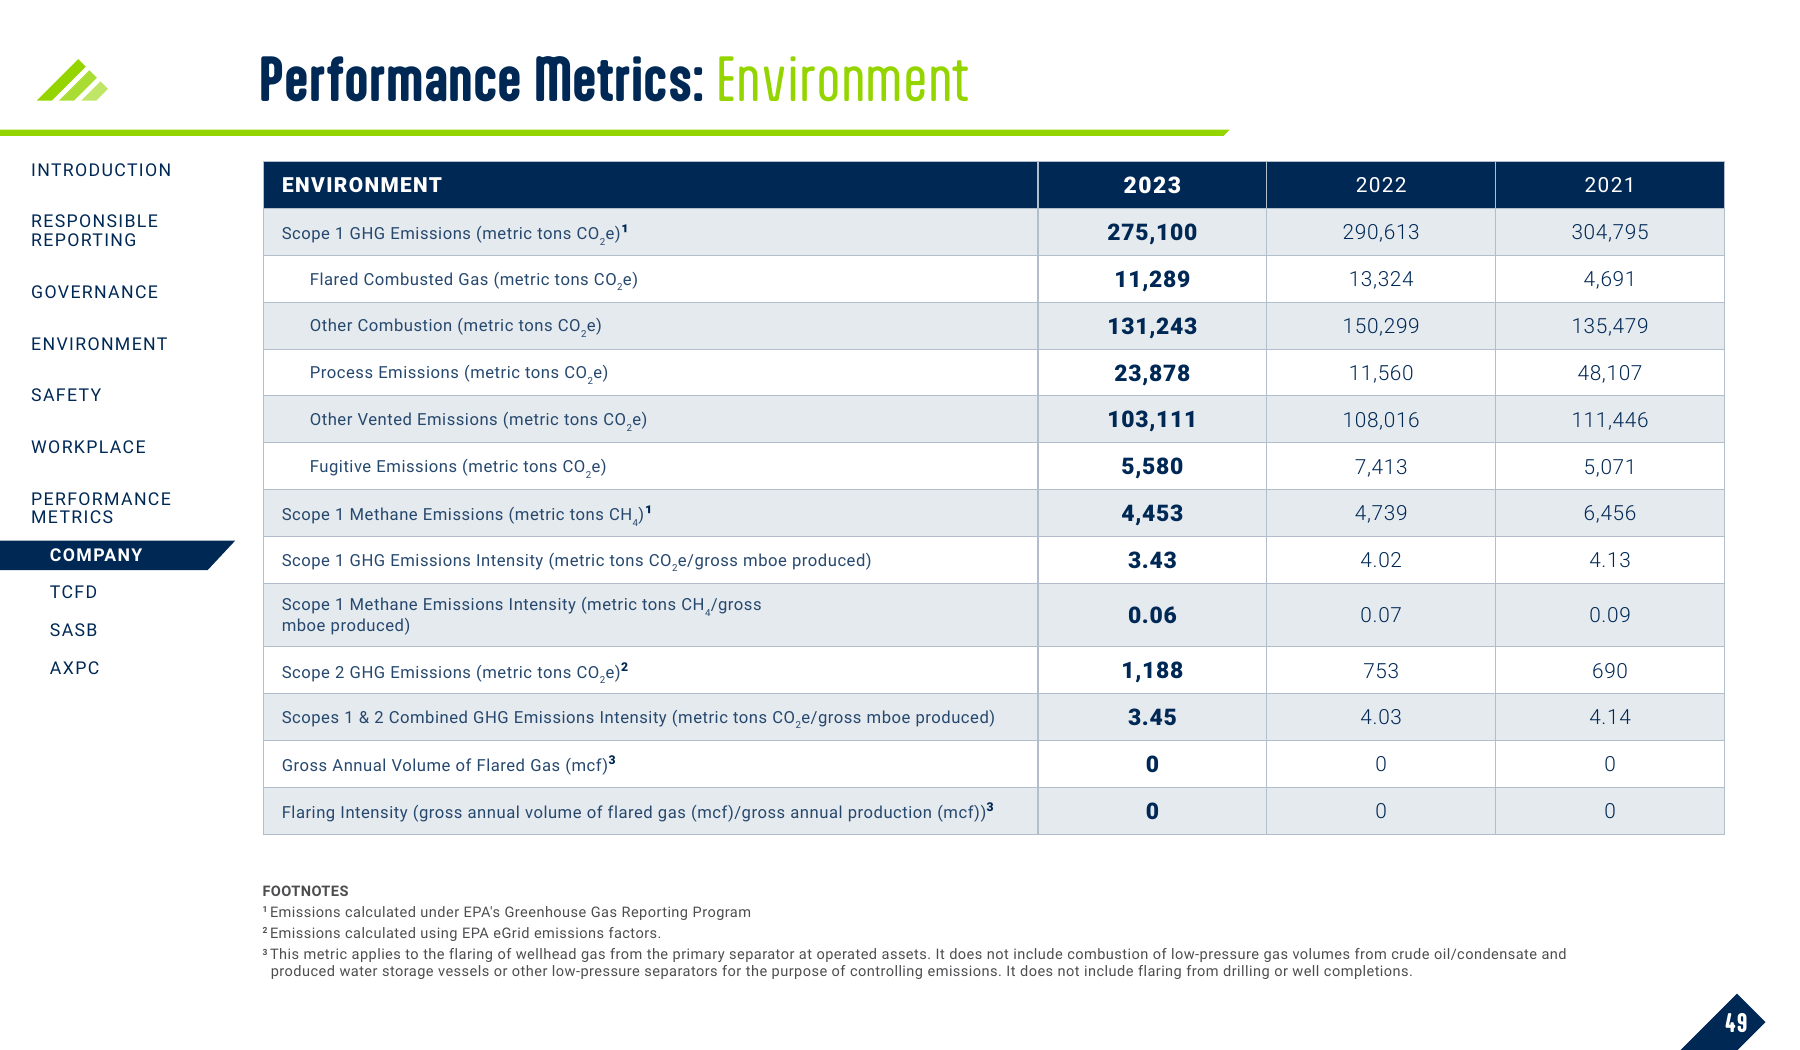Click the ENVIRONMENT table header
The height and width of the screenshot is (1050, 1800).
[x=362, y=185]
